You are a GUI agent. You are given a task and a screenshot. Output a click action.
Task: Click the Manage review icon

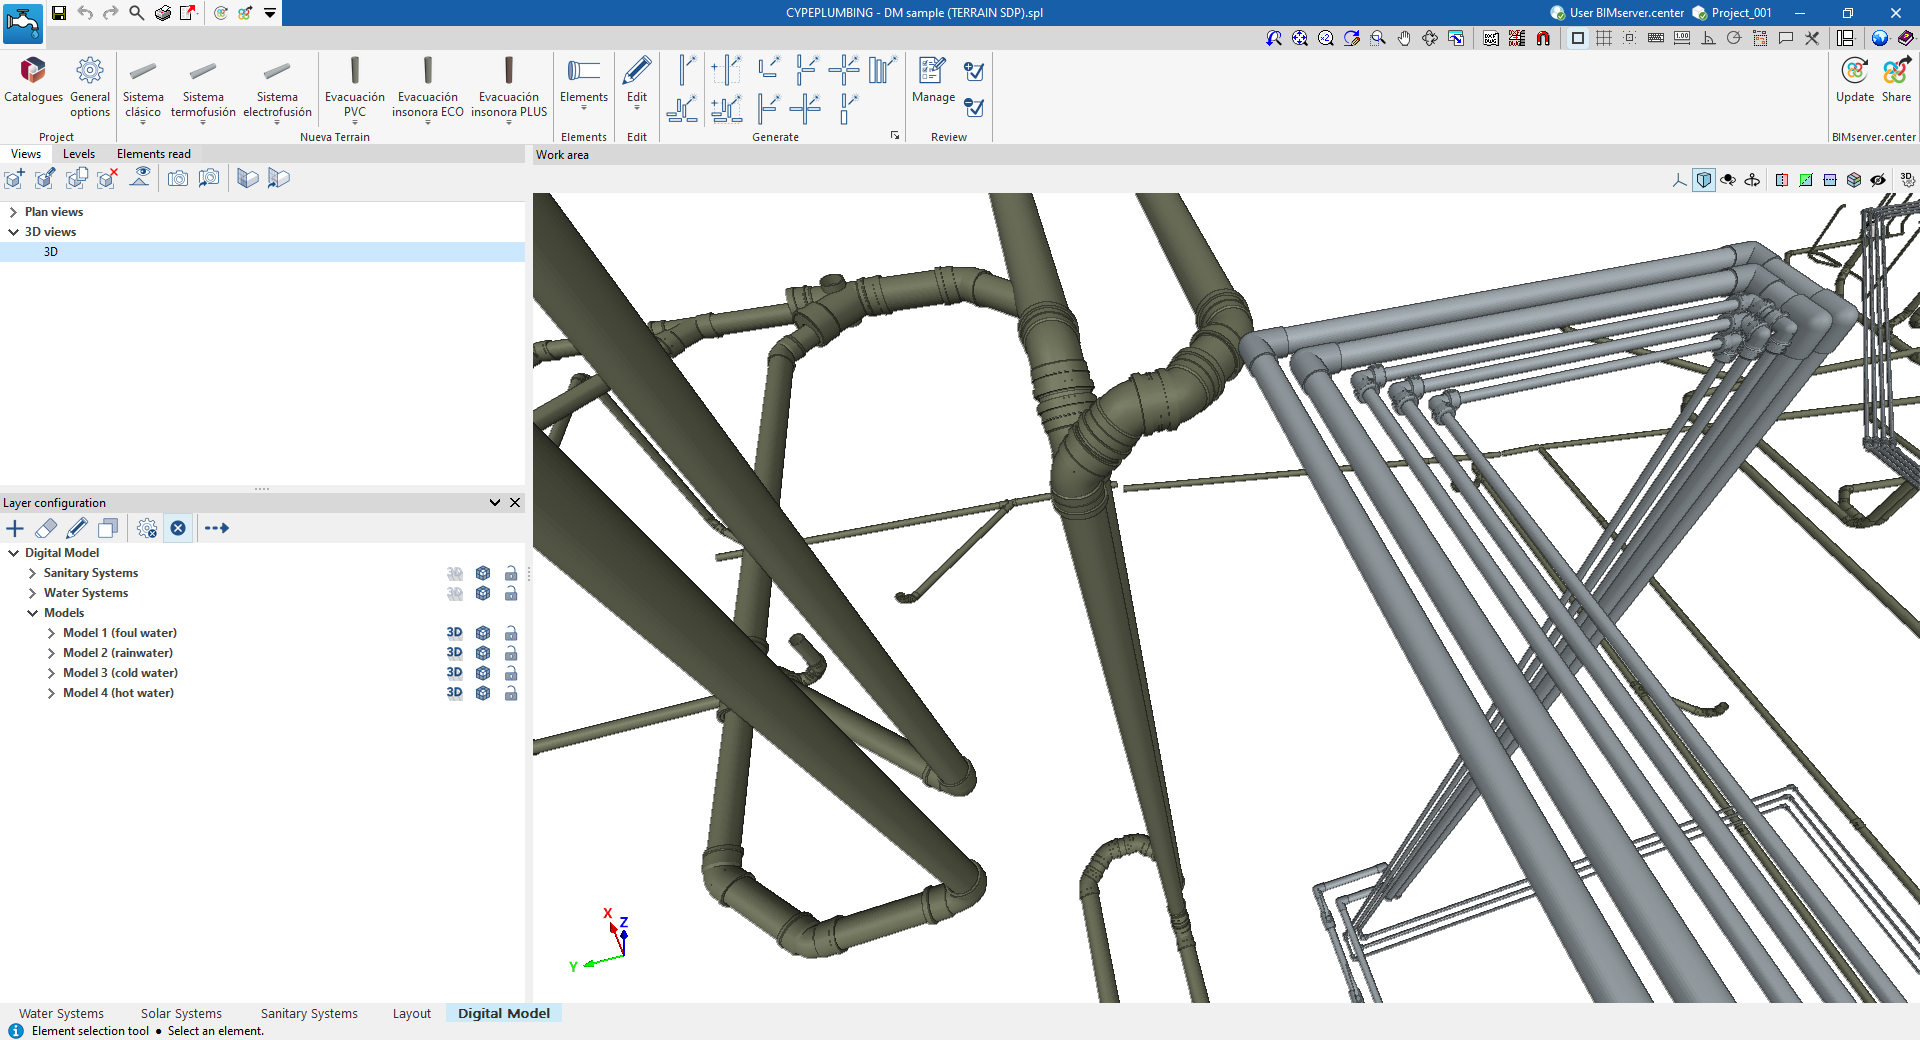(x=932, y=80)
